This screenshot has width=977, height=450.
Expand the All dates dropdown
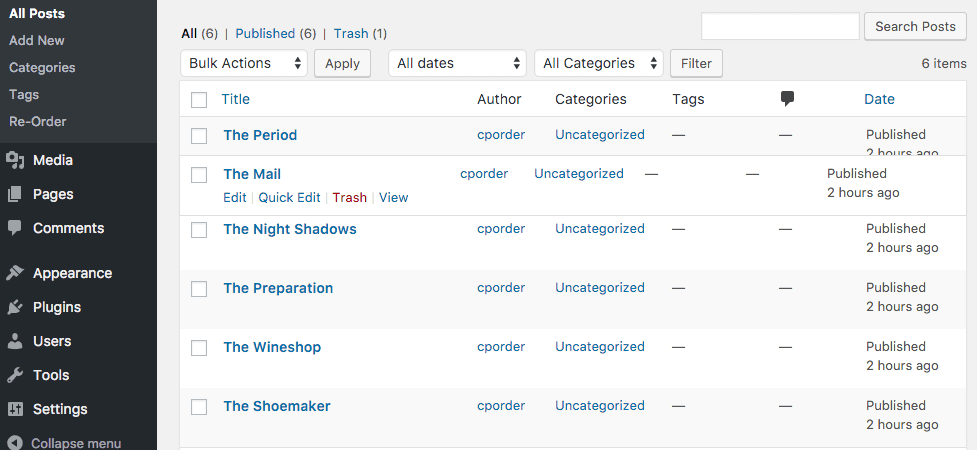pyautogui.click(x=458, y=63)
